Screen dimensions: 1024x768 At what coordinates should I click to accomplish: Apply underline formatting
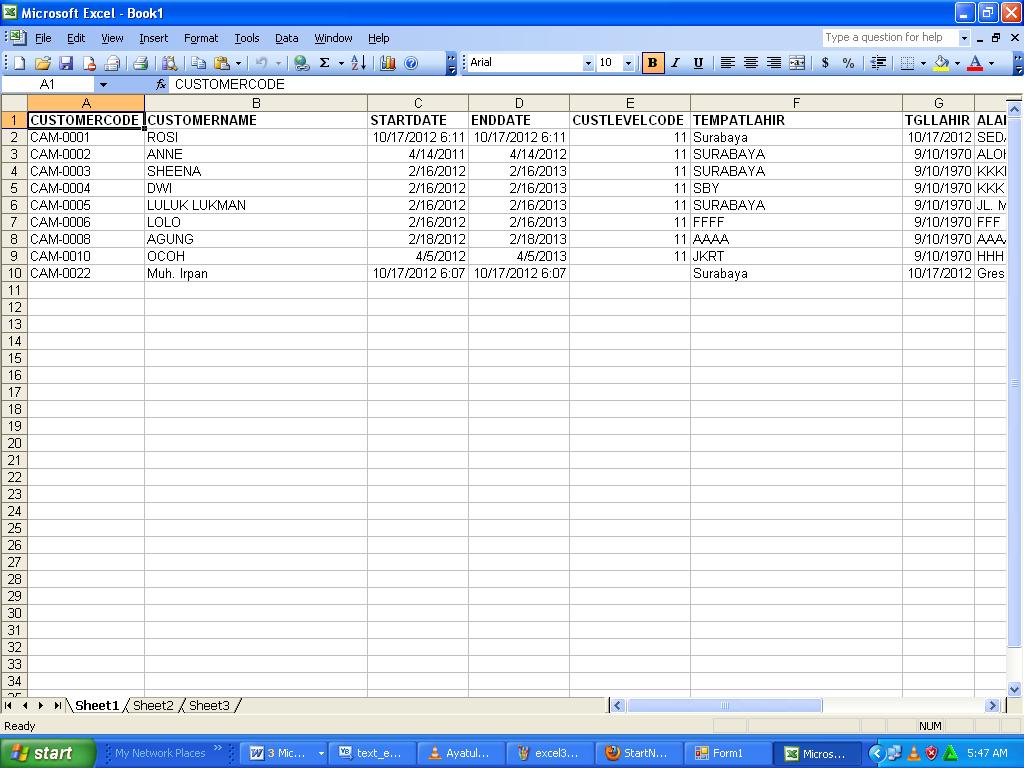(697, 62)
